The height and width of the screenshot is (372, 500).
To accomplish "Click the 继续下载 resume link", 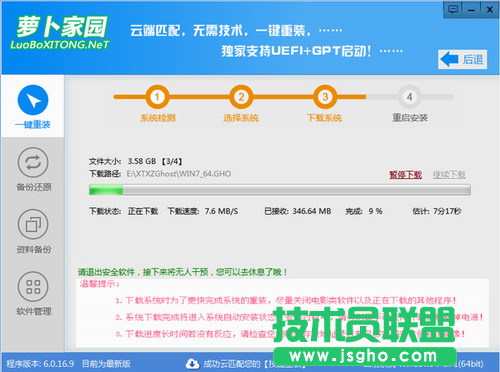I will coord(449,175).
